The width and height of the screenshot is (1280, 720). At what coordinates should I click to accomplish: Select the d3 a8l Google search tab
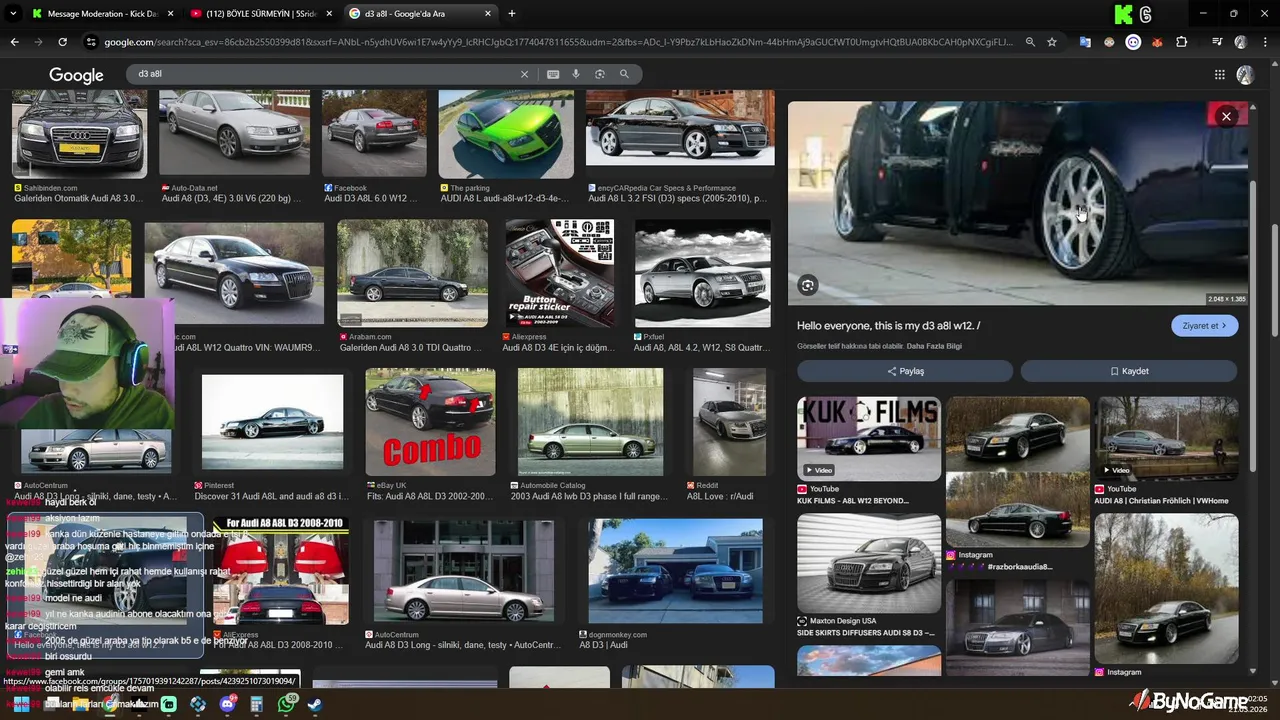tap(420, 14)
